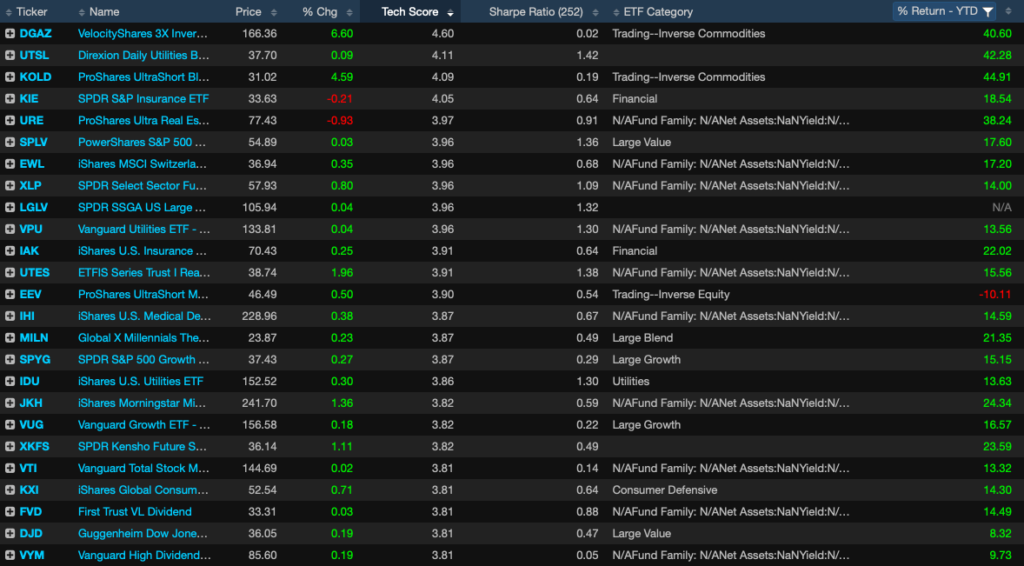Open Vanguard High Dividend name link
1024x566 pixels.
pos(144,556)
